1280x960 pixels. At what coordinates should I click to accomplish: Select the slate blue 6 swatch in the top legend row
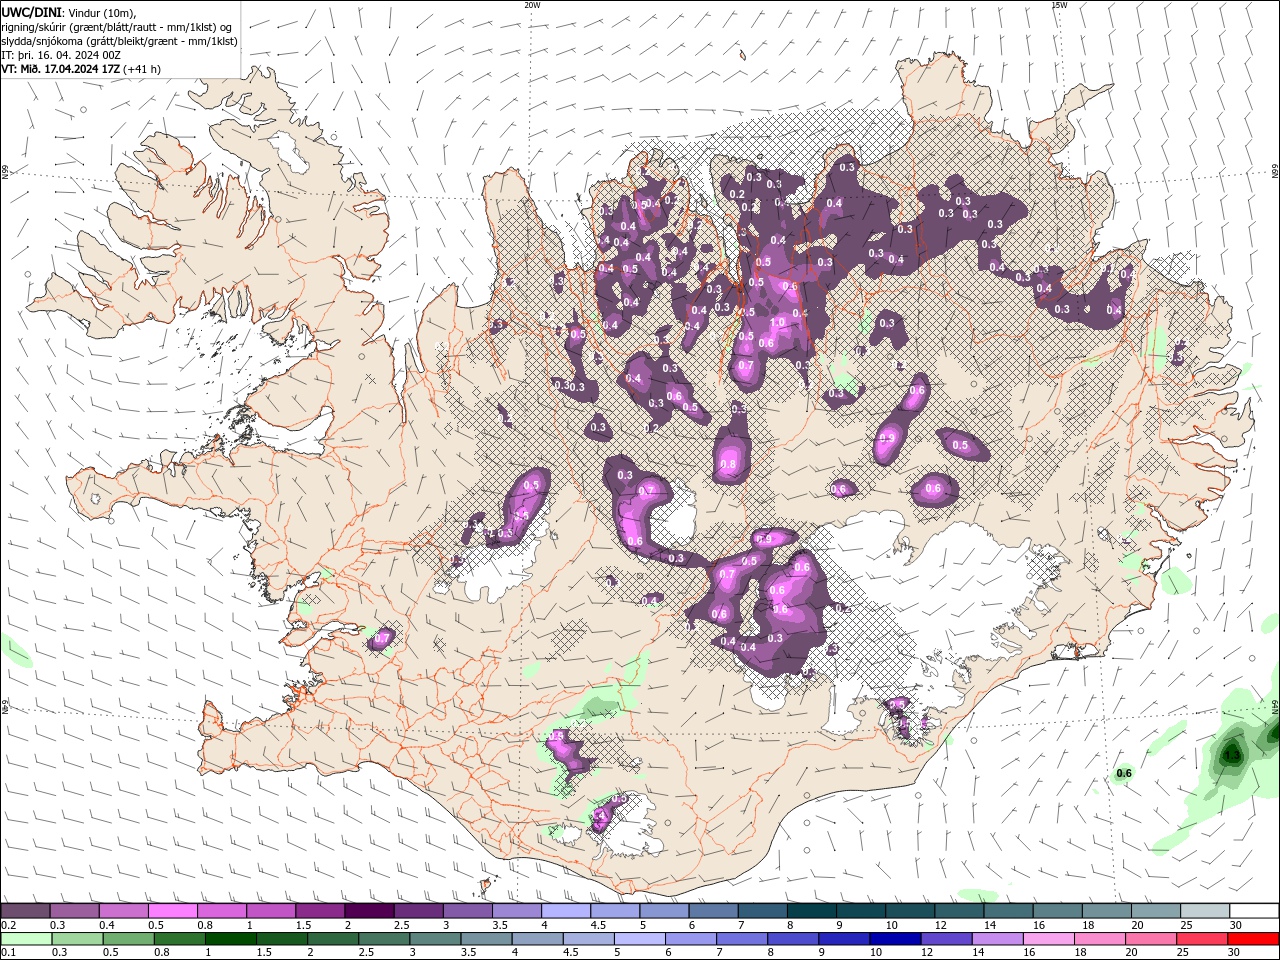(x=714, y=911)
